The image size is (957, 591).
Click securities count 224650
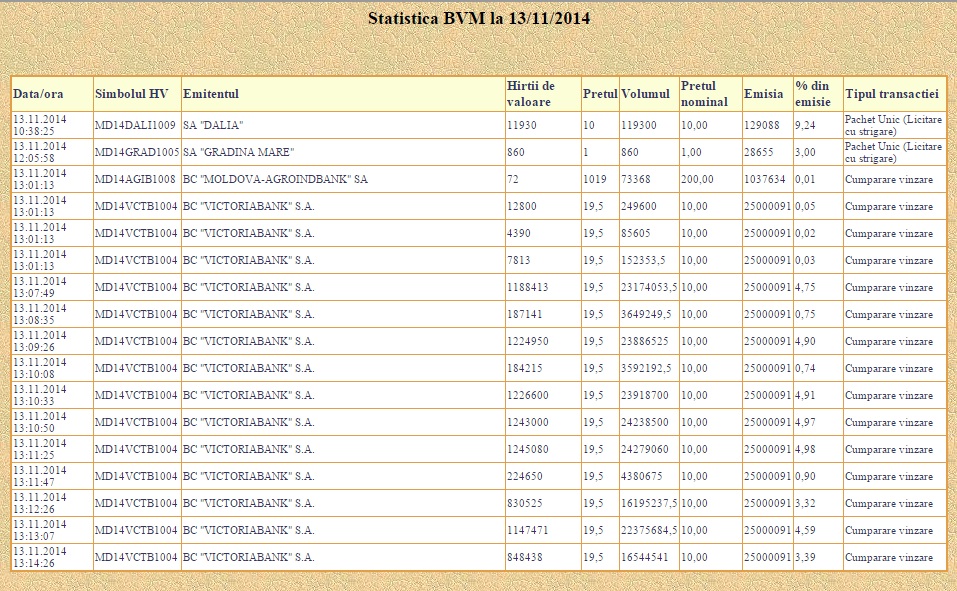click(524, 476)
